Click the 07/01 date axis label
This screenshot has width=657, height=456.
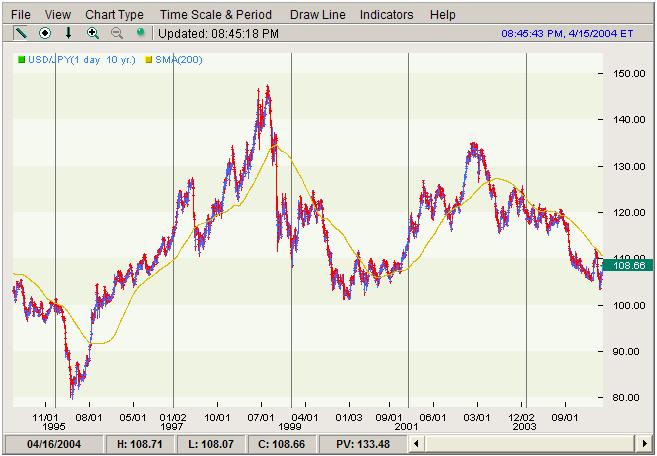point(261,417)
